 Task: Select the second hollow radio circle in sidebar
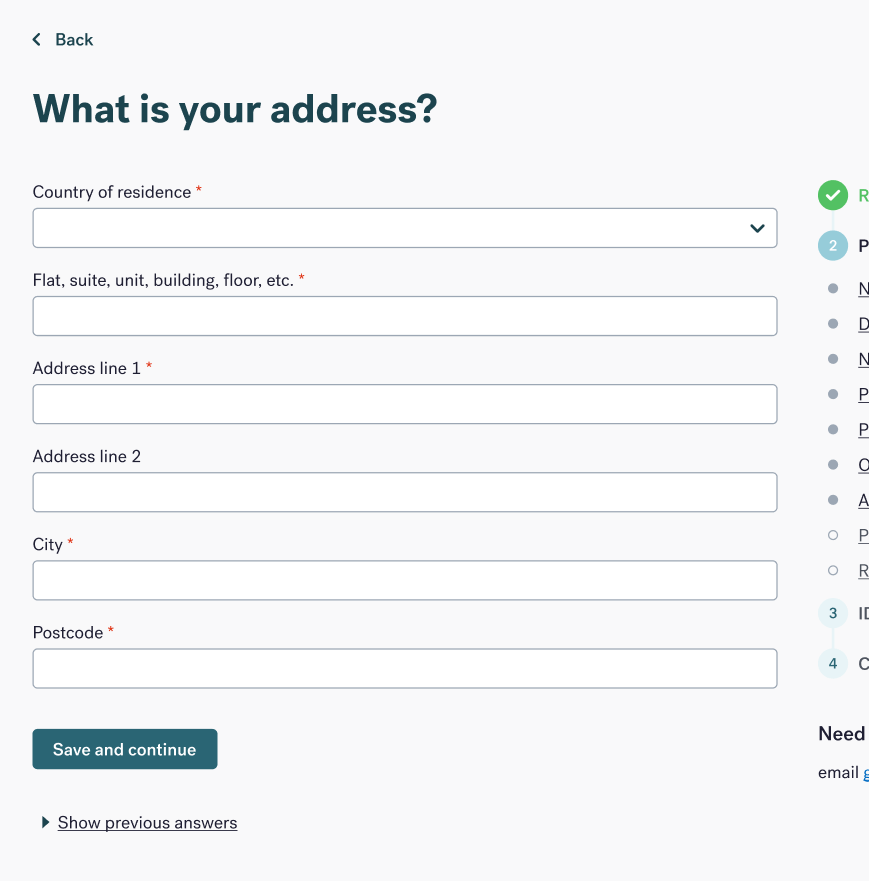[833, 570]
